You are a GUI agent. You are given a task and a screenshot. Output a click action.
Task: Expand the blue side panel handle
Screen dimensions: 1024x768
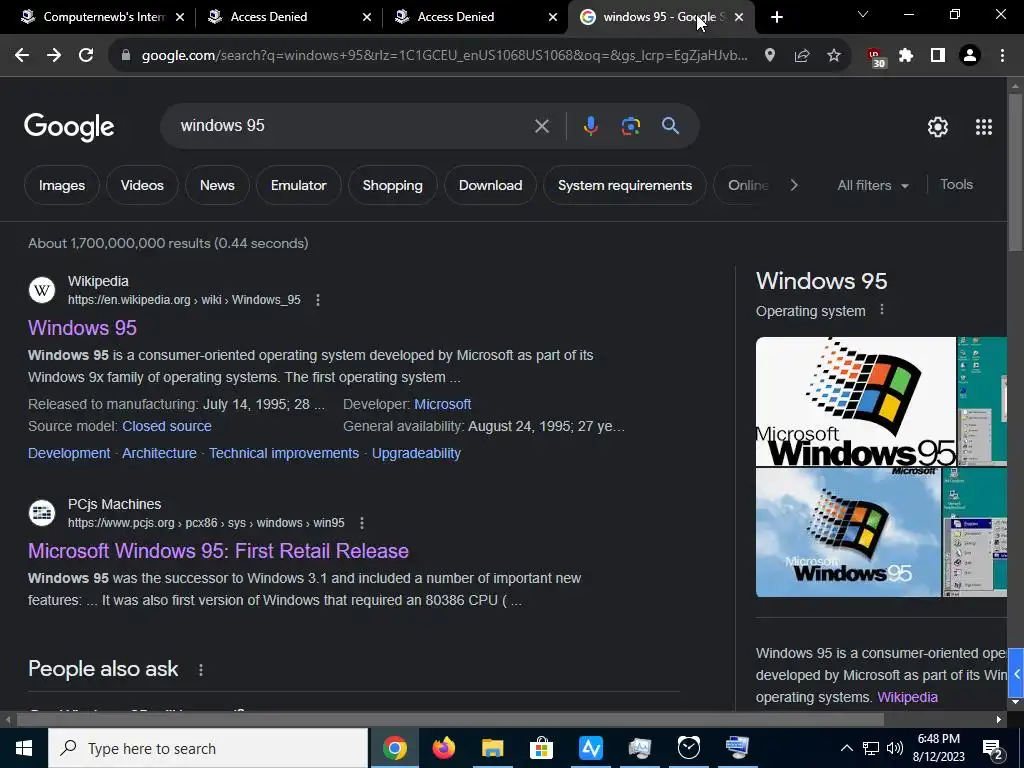(x=1016, y=674)
